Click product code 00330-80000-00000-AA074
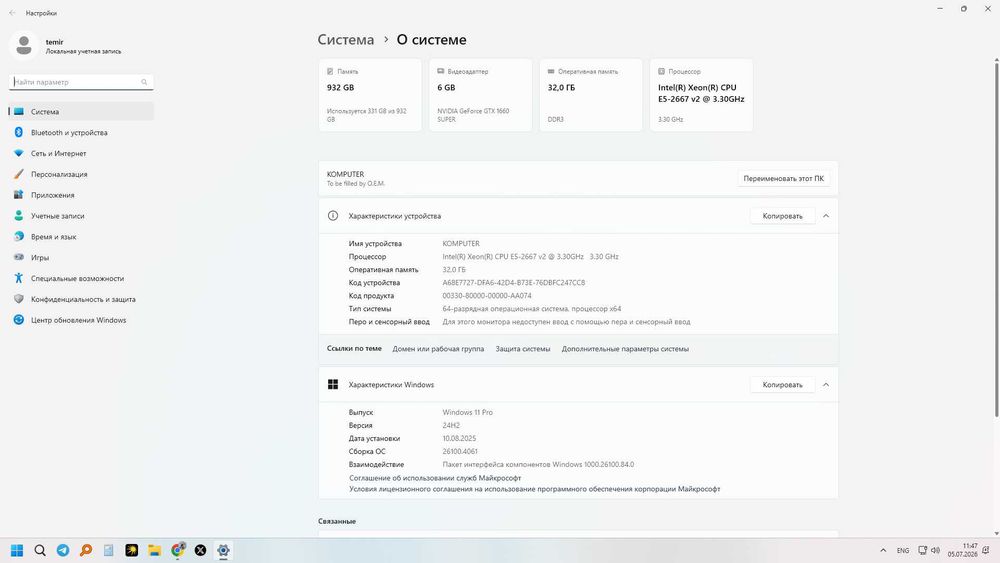 [x=487, y=296]
